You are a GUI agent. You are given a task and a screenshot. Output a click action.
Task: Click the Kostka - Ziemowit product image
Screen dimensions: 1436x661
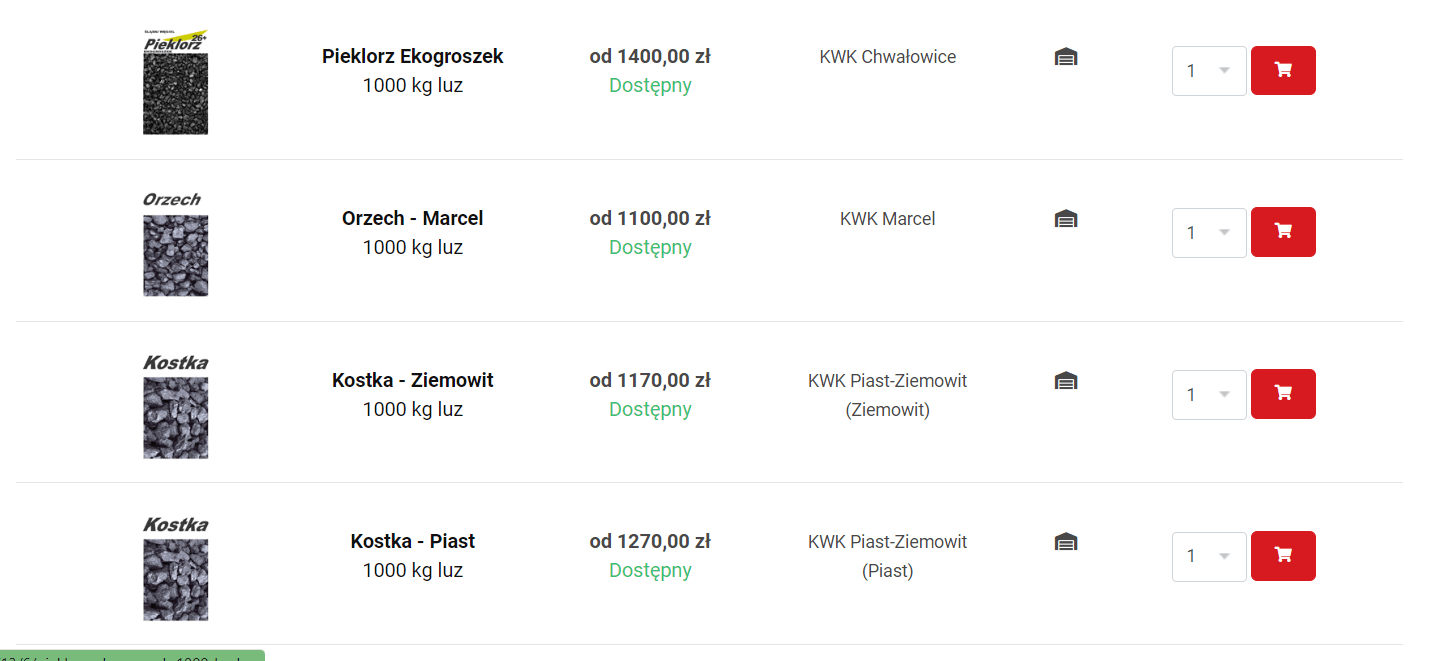point(175,407)
